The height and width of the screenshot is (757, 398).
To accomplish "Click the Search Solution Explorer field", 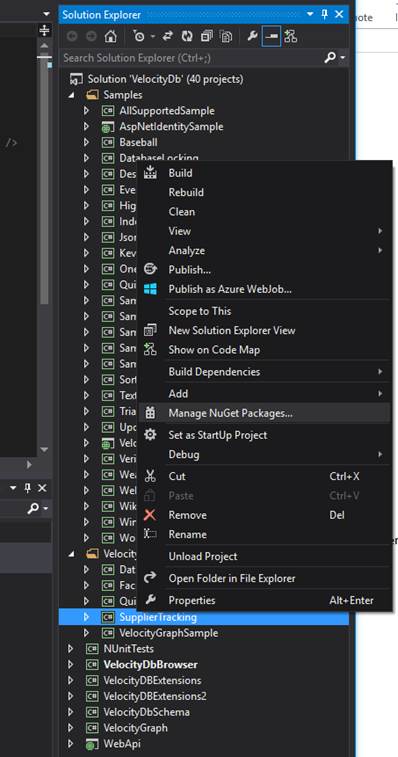I will pos(192,58).
